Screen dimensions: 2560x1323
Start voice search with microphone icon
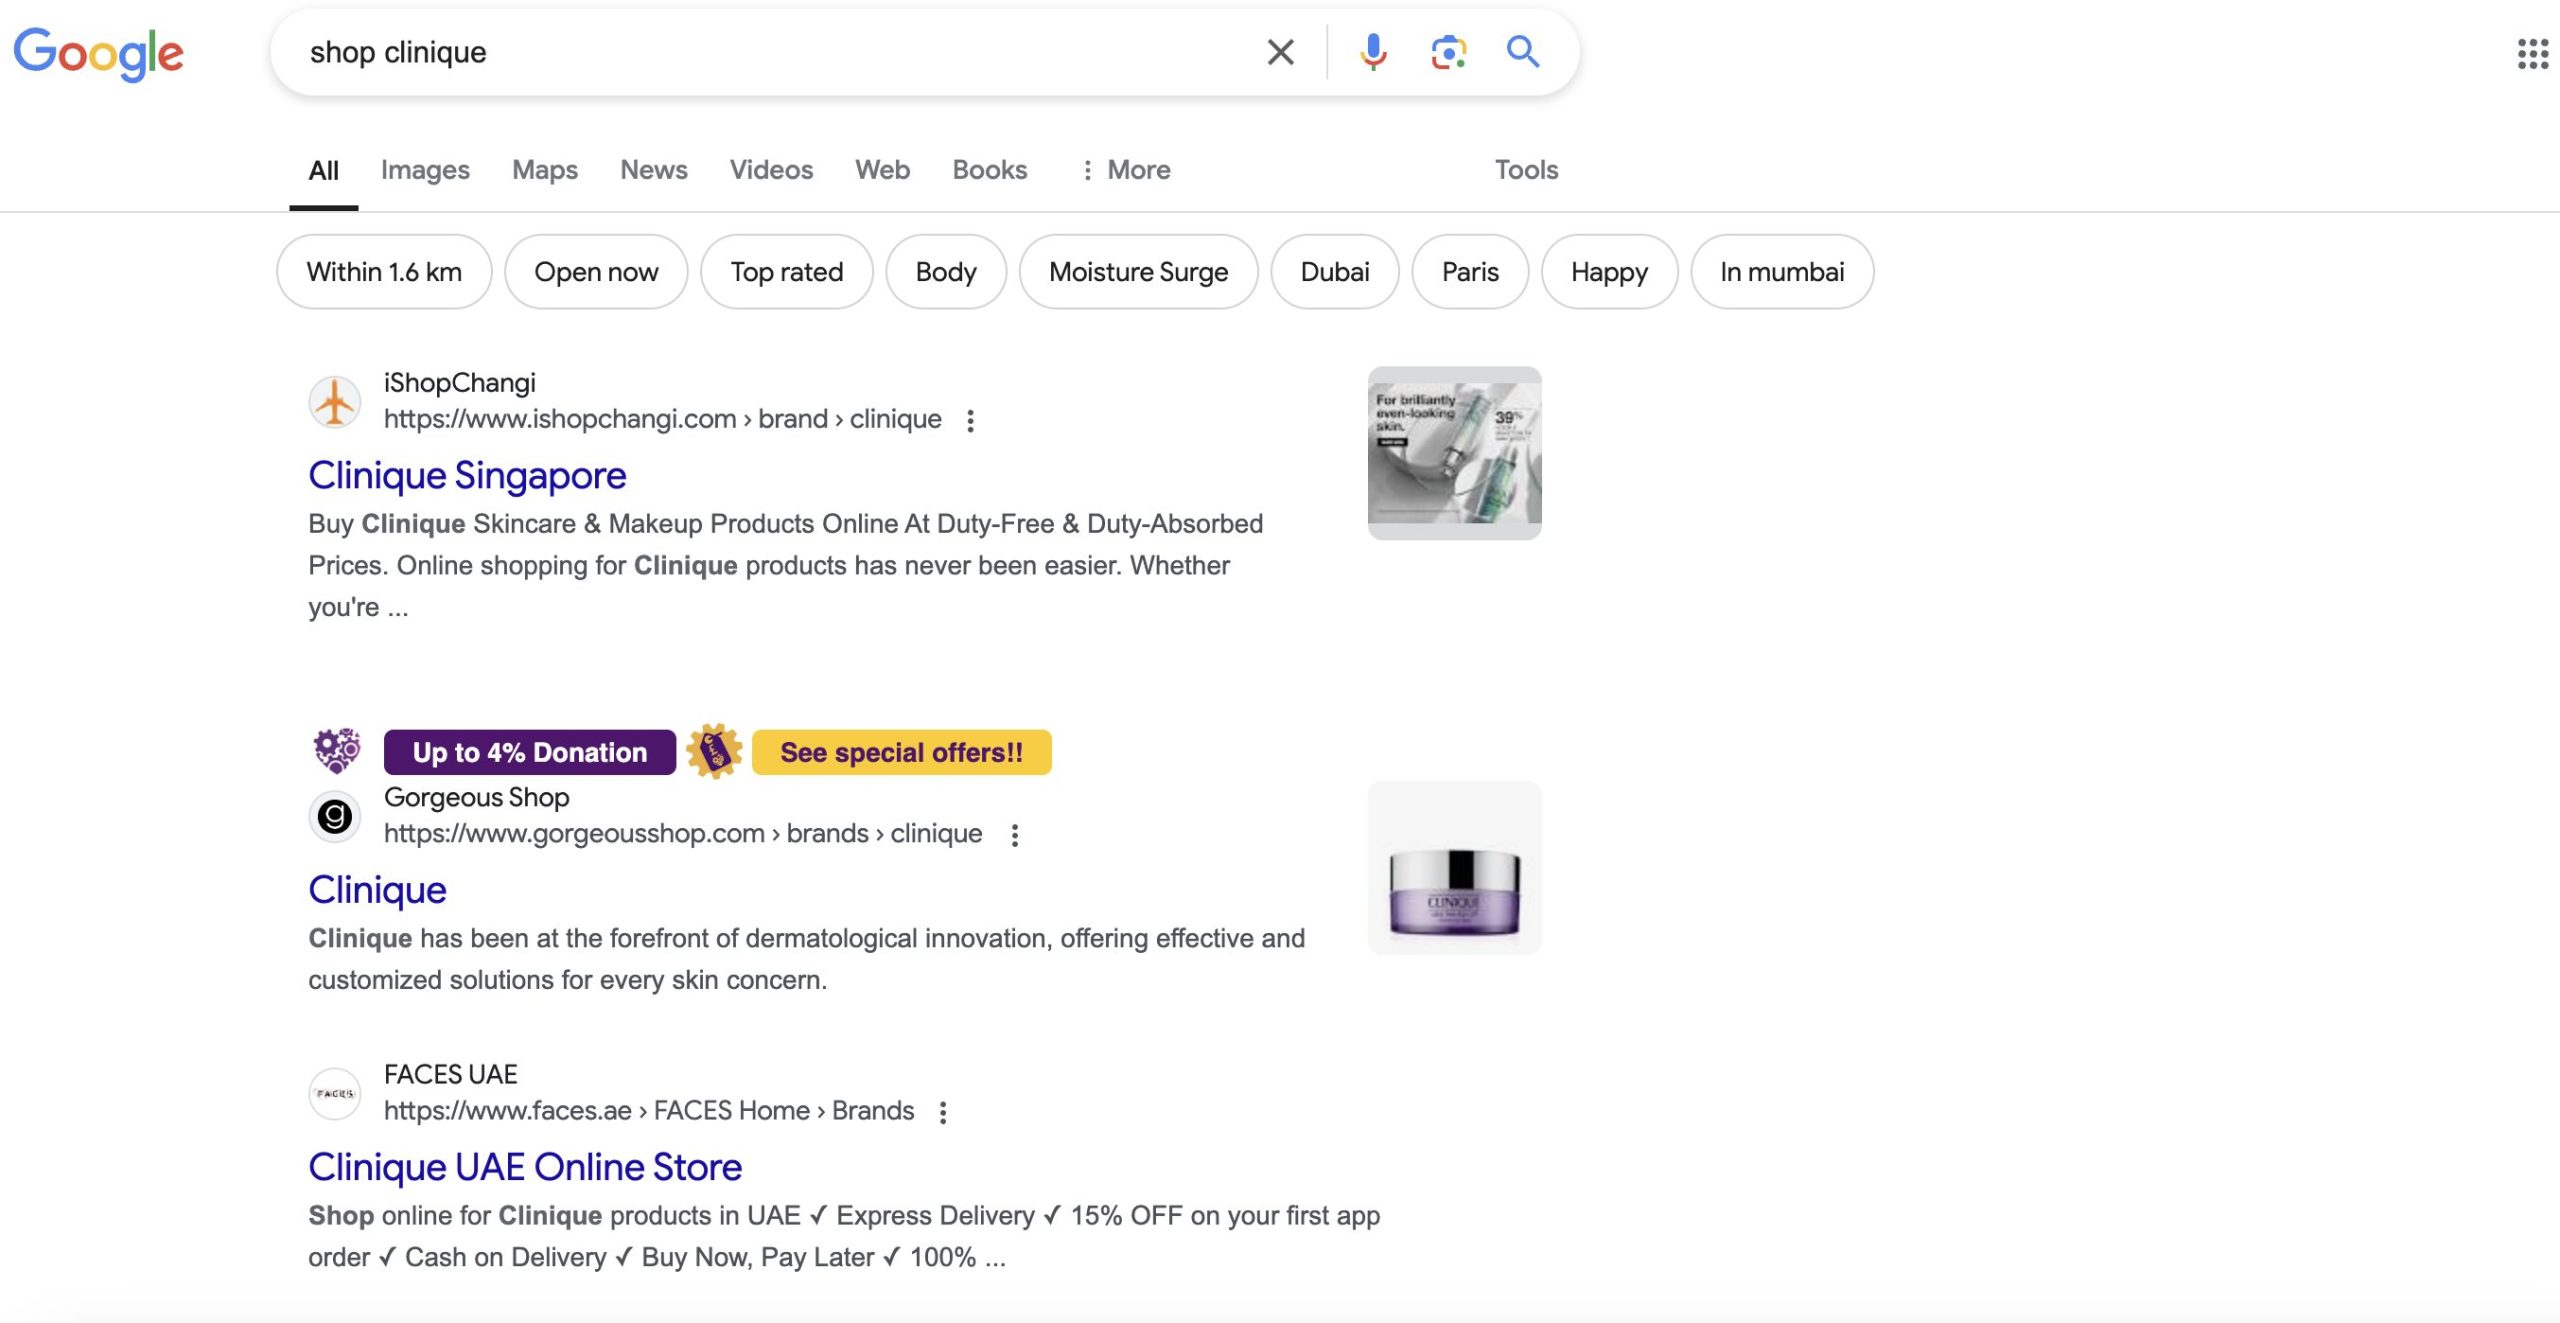(x=1373, y=52)
